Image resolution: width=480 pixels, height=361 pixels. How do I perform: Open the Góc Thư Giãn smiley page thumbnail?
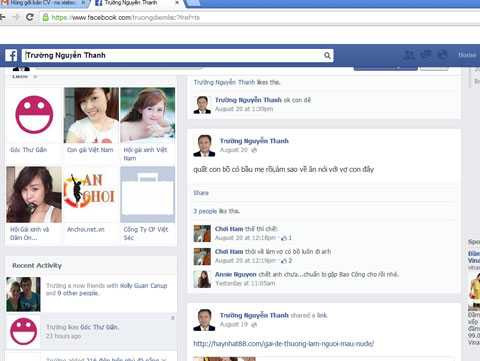[x=34, y=115]
